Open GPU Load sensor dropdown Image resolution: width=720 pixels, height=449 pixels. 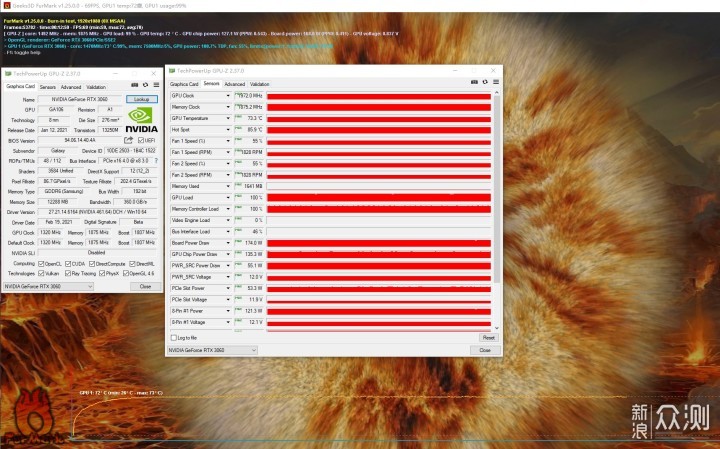pyautogui.click(x=228, y=197)
